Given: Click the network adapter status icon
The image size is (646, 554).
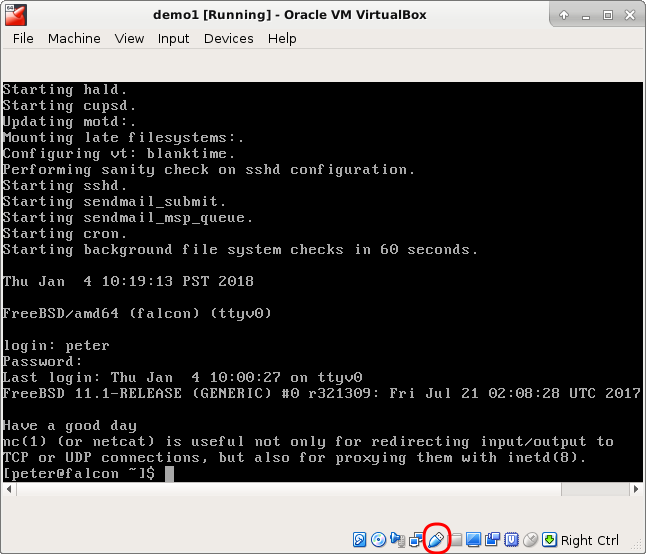Looking at the screenshot, I should point(416,540).
